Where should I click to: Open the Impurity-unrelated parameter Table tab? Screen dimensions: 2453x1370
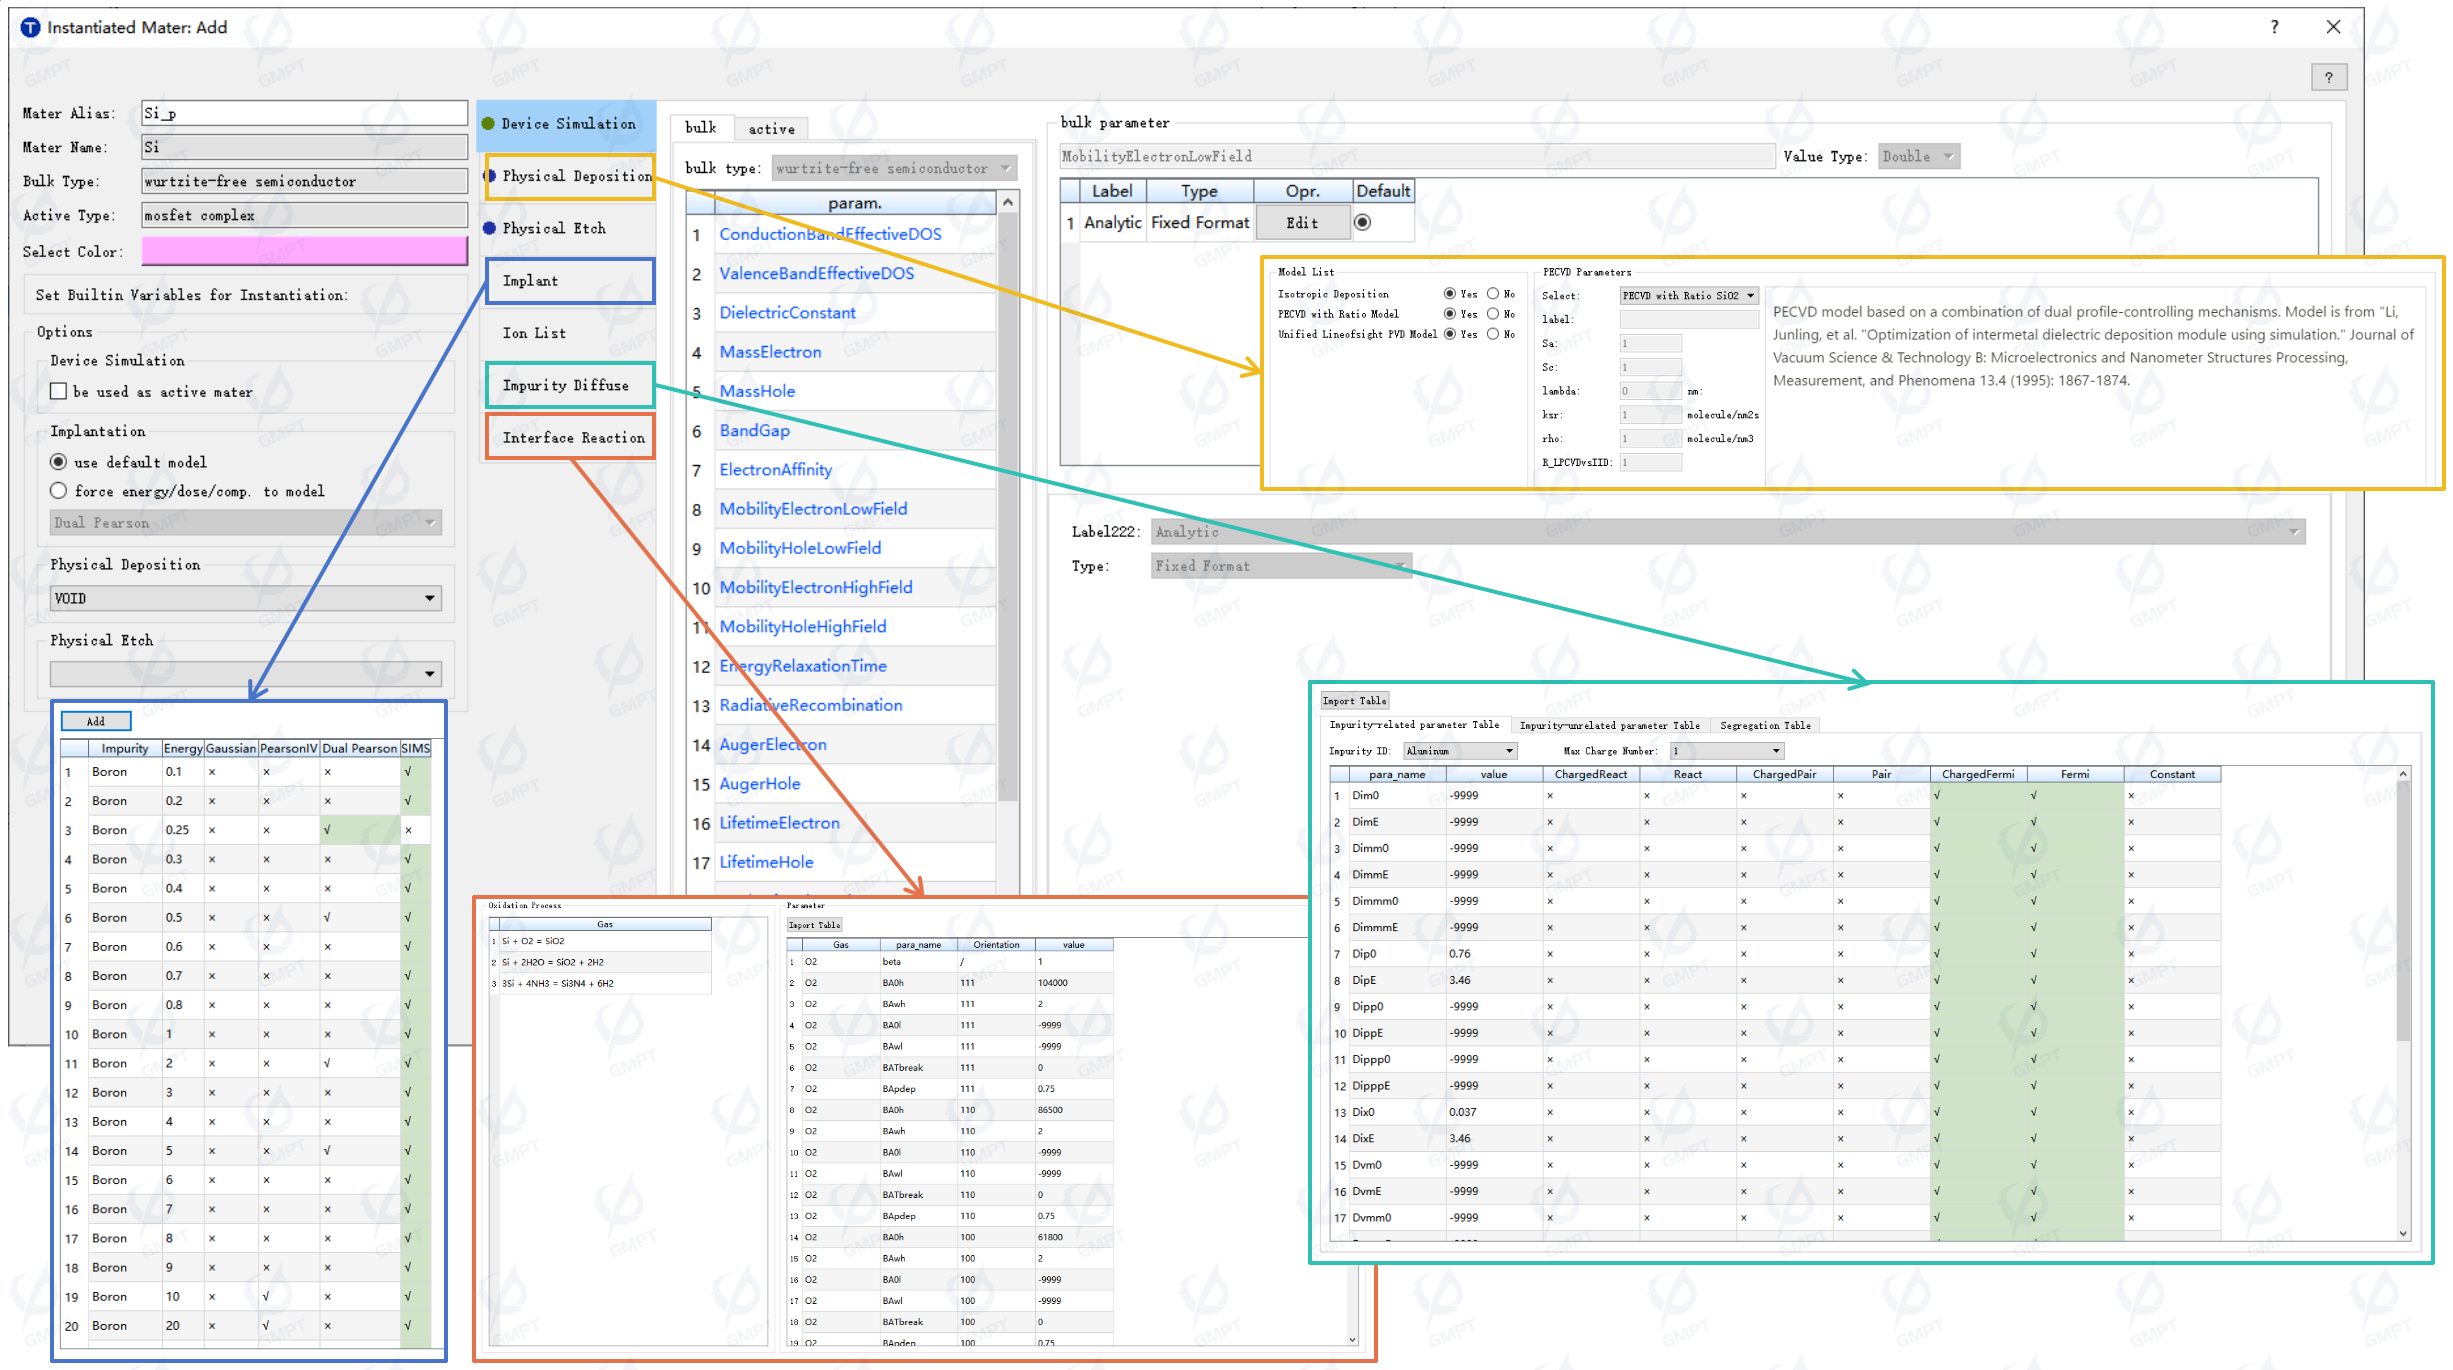pos(1609,725)
